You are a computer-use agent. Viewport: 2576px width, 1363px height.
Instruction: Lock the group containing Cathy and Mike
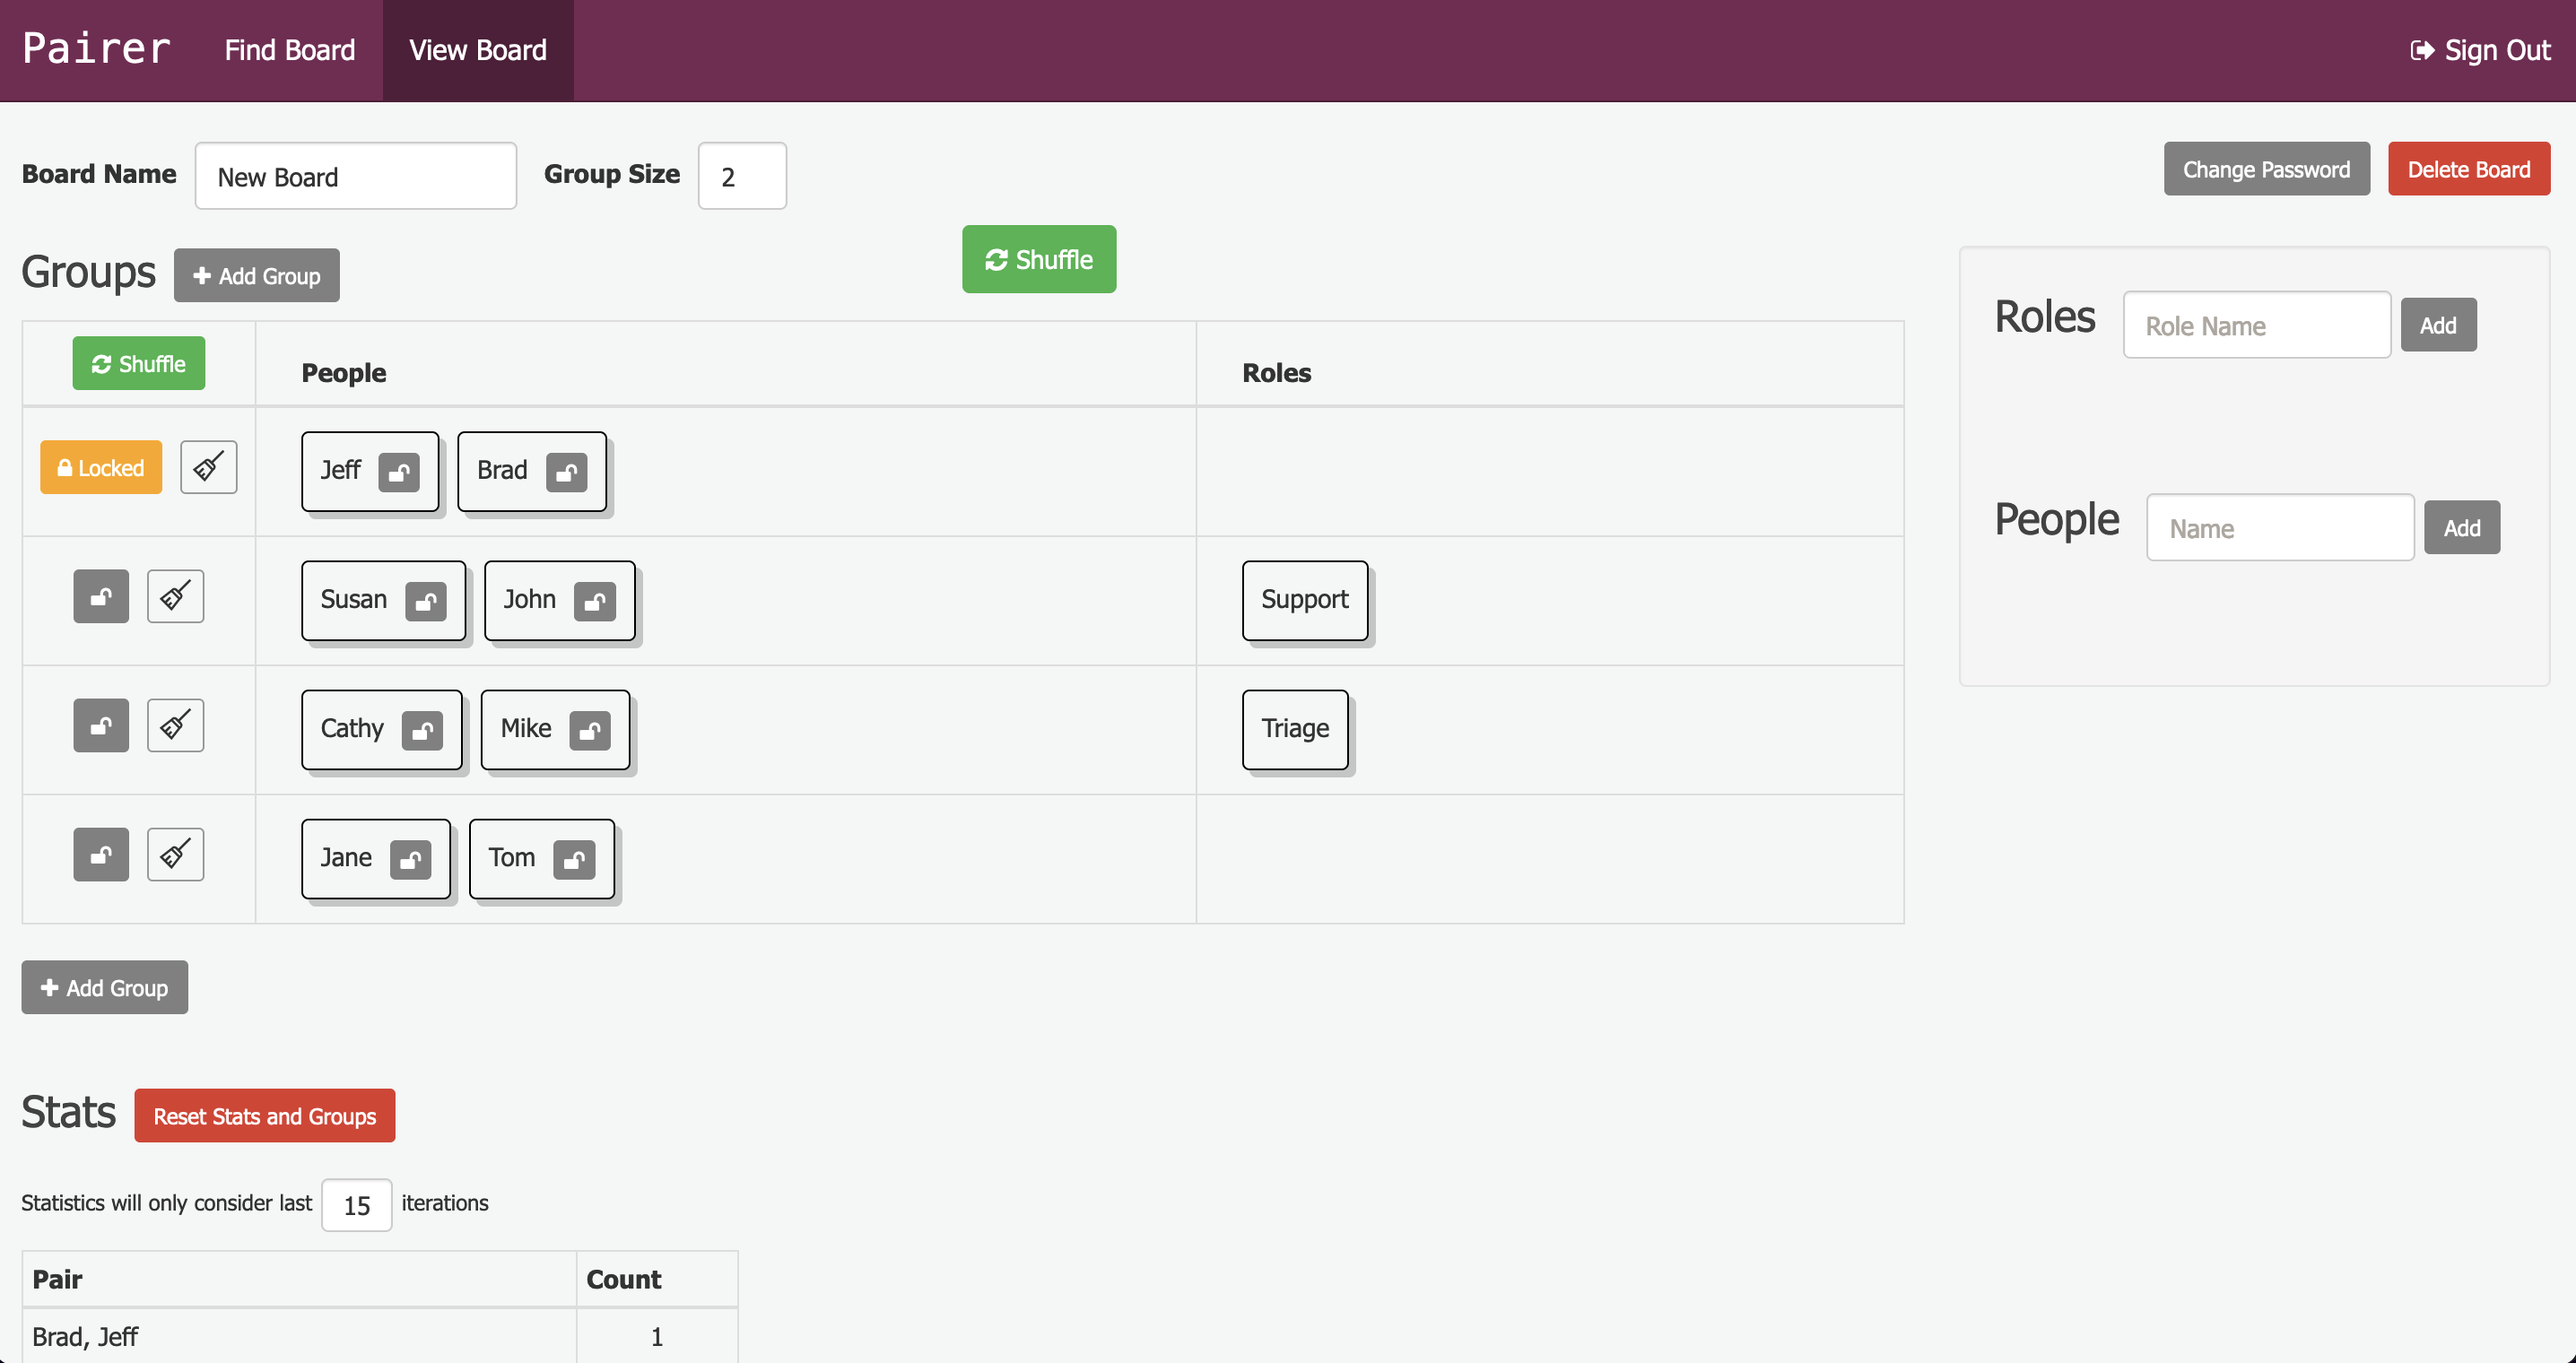tap(101, 725)
